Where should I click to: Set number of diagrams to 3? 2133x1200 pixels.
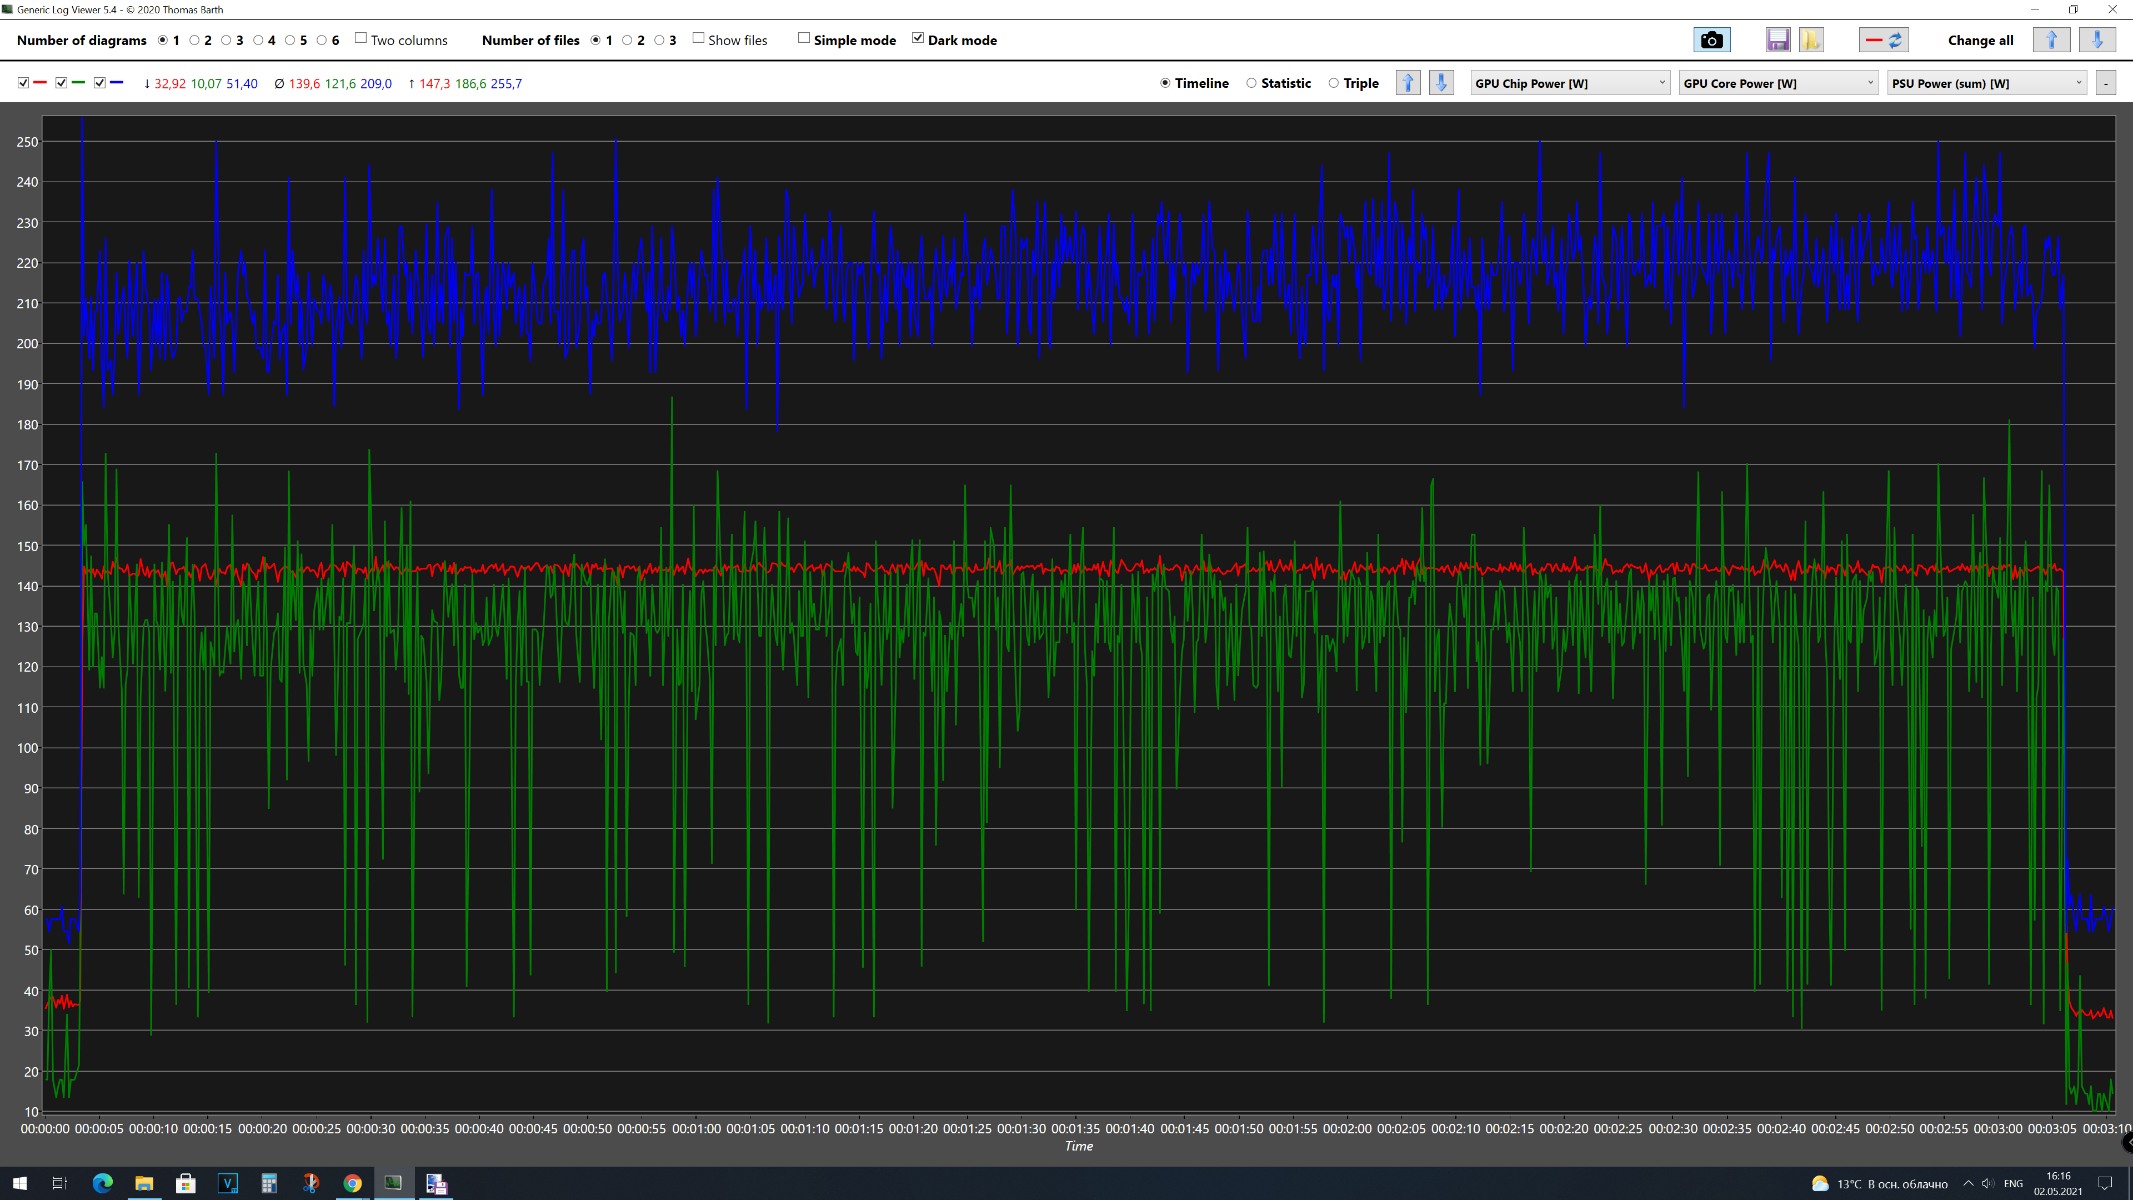pos(226,40)
